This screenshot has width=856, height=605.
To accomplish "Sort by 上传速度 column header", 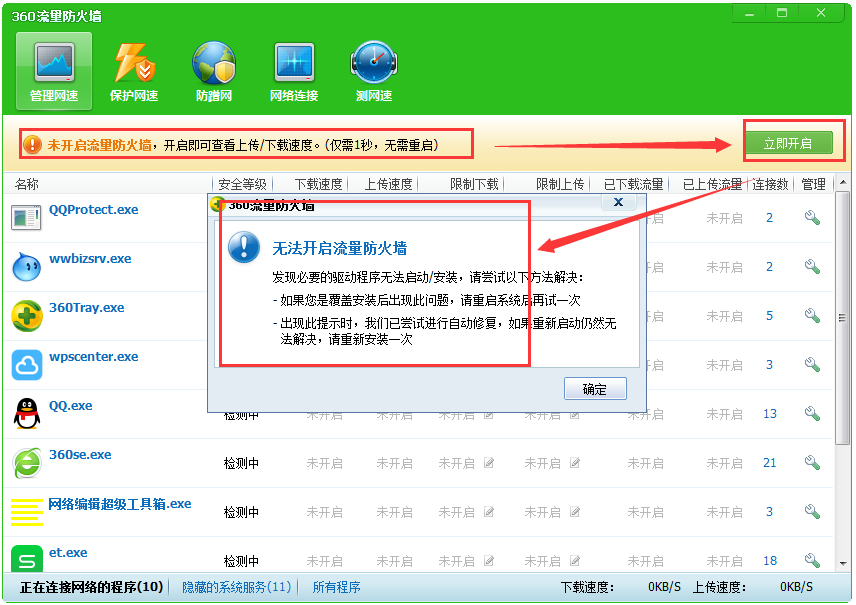I will (388, 185).
